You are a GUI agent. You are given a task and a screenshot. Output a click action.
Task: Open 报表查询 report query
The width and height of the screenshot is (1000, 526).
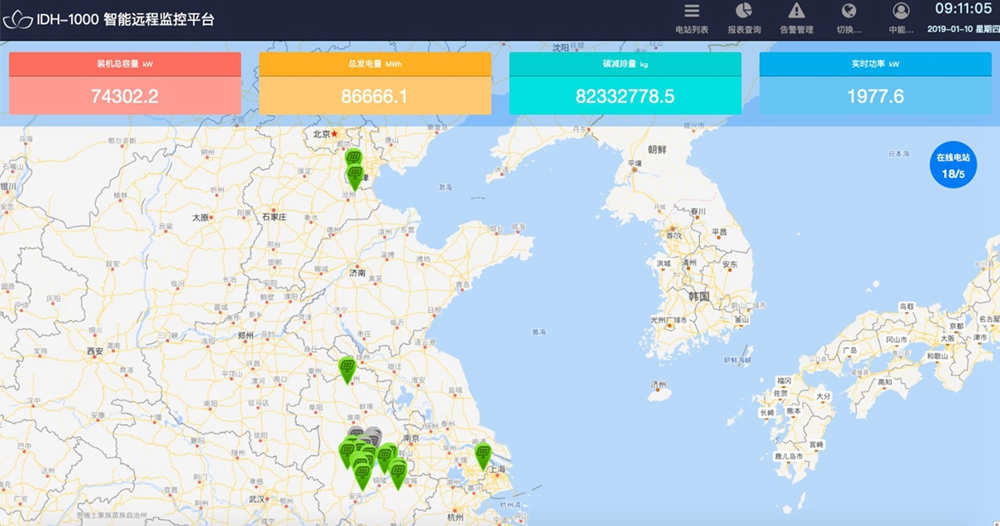point(744,18)
